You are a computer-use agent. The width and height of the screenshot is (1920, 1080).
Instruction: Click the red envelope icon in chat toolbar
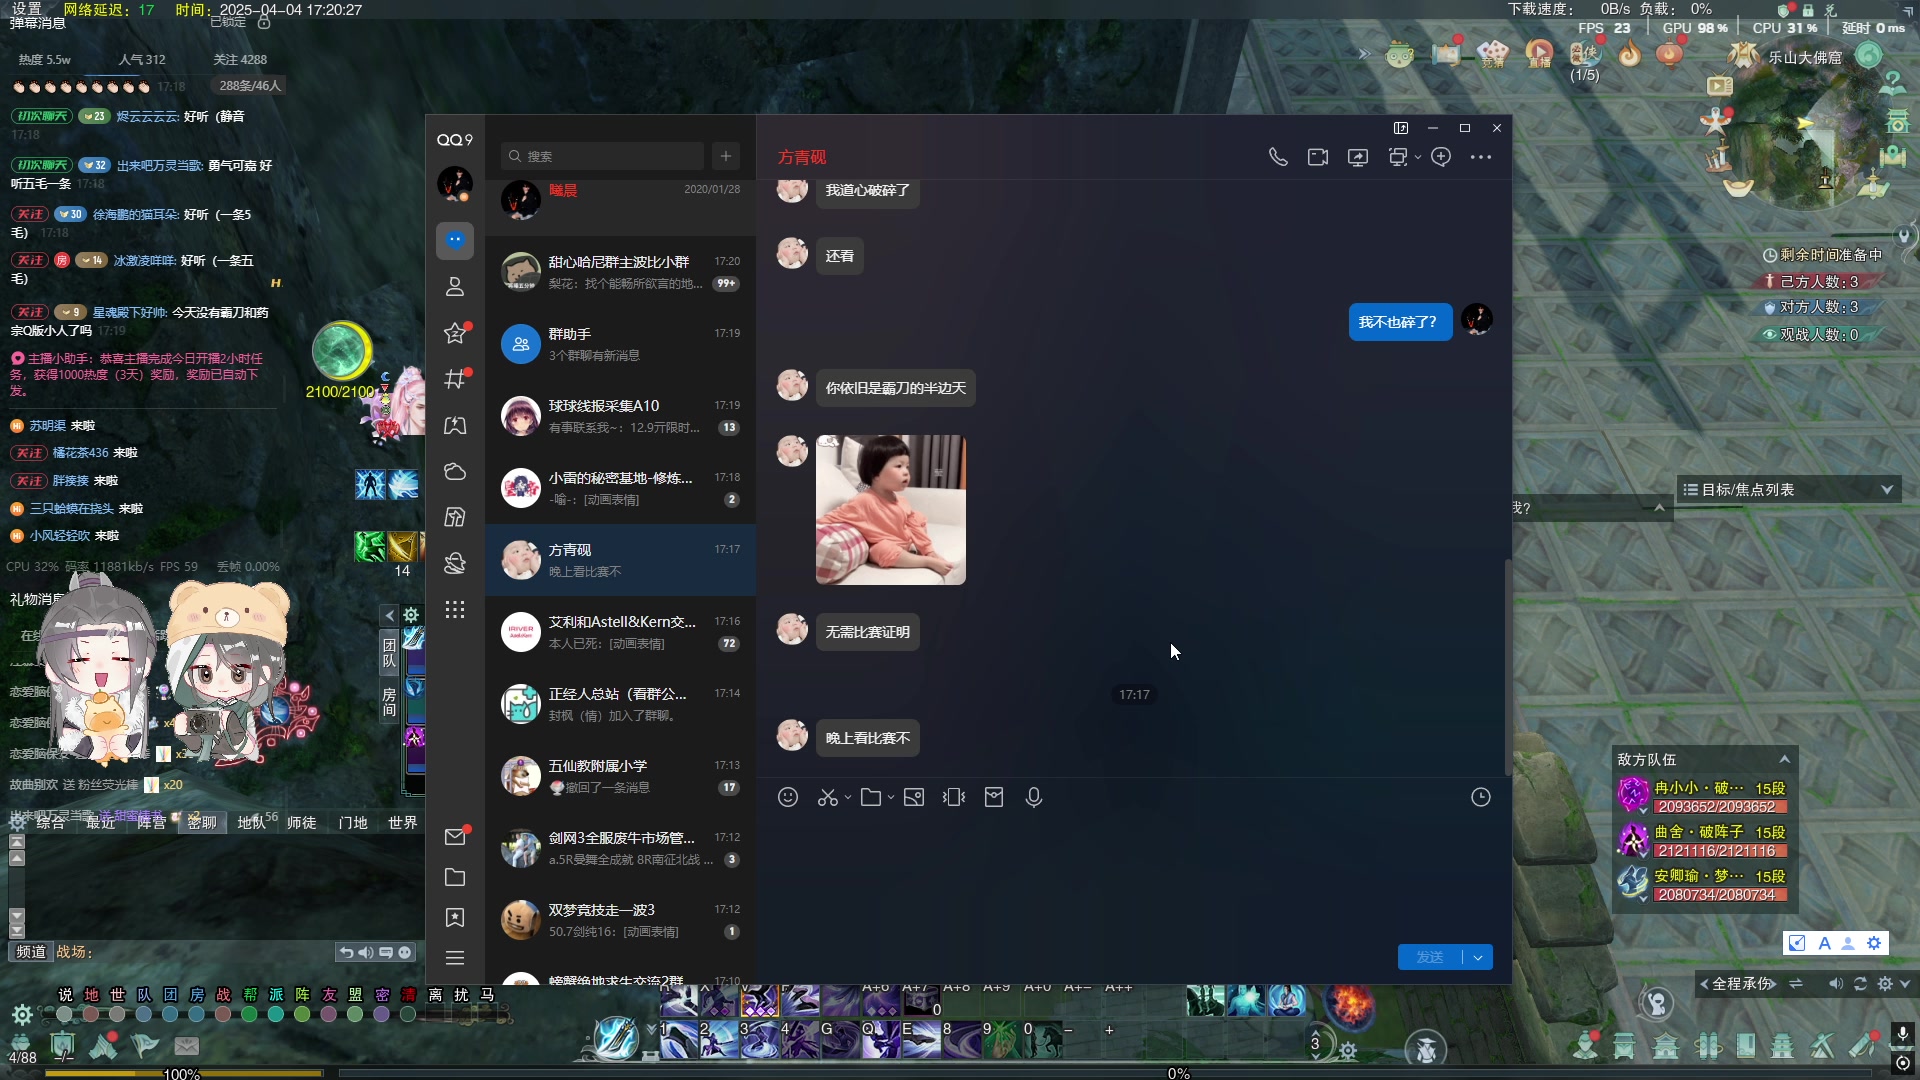[994, 797]
